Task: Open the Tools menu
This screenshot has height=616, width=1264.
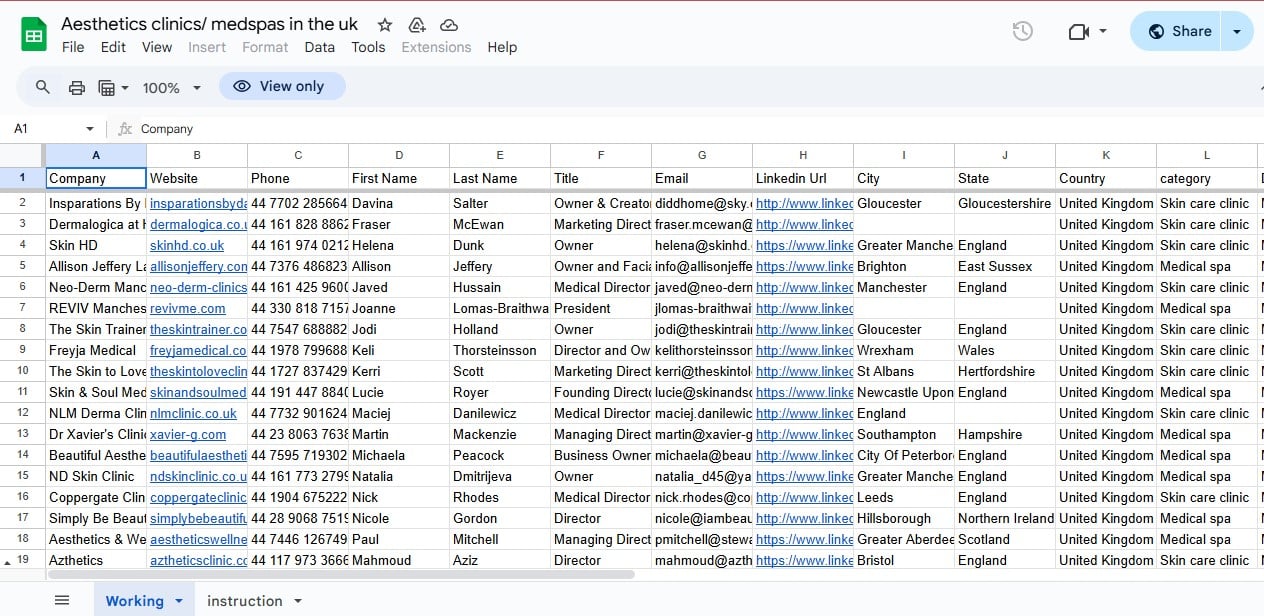Action: pyautogui.click(x=368, y=47)
